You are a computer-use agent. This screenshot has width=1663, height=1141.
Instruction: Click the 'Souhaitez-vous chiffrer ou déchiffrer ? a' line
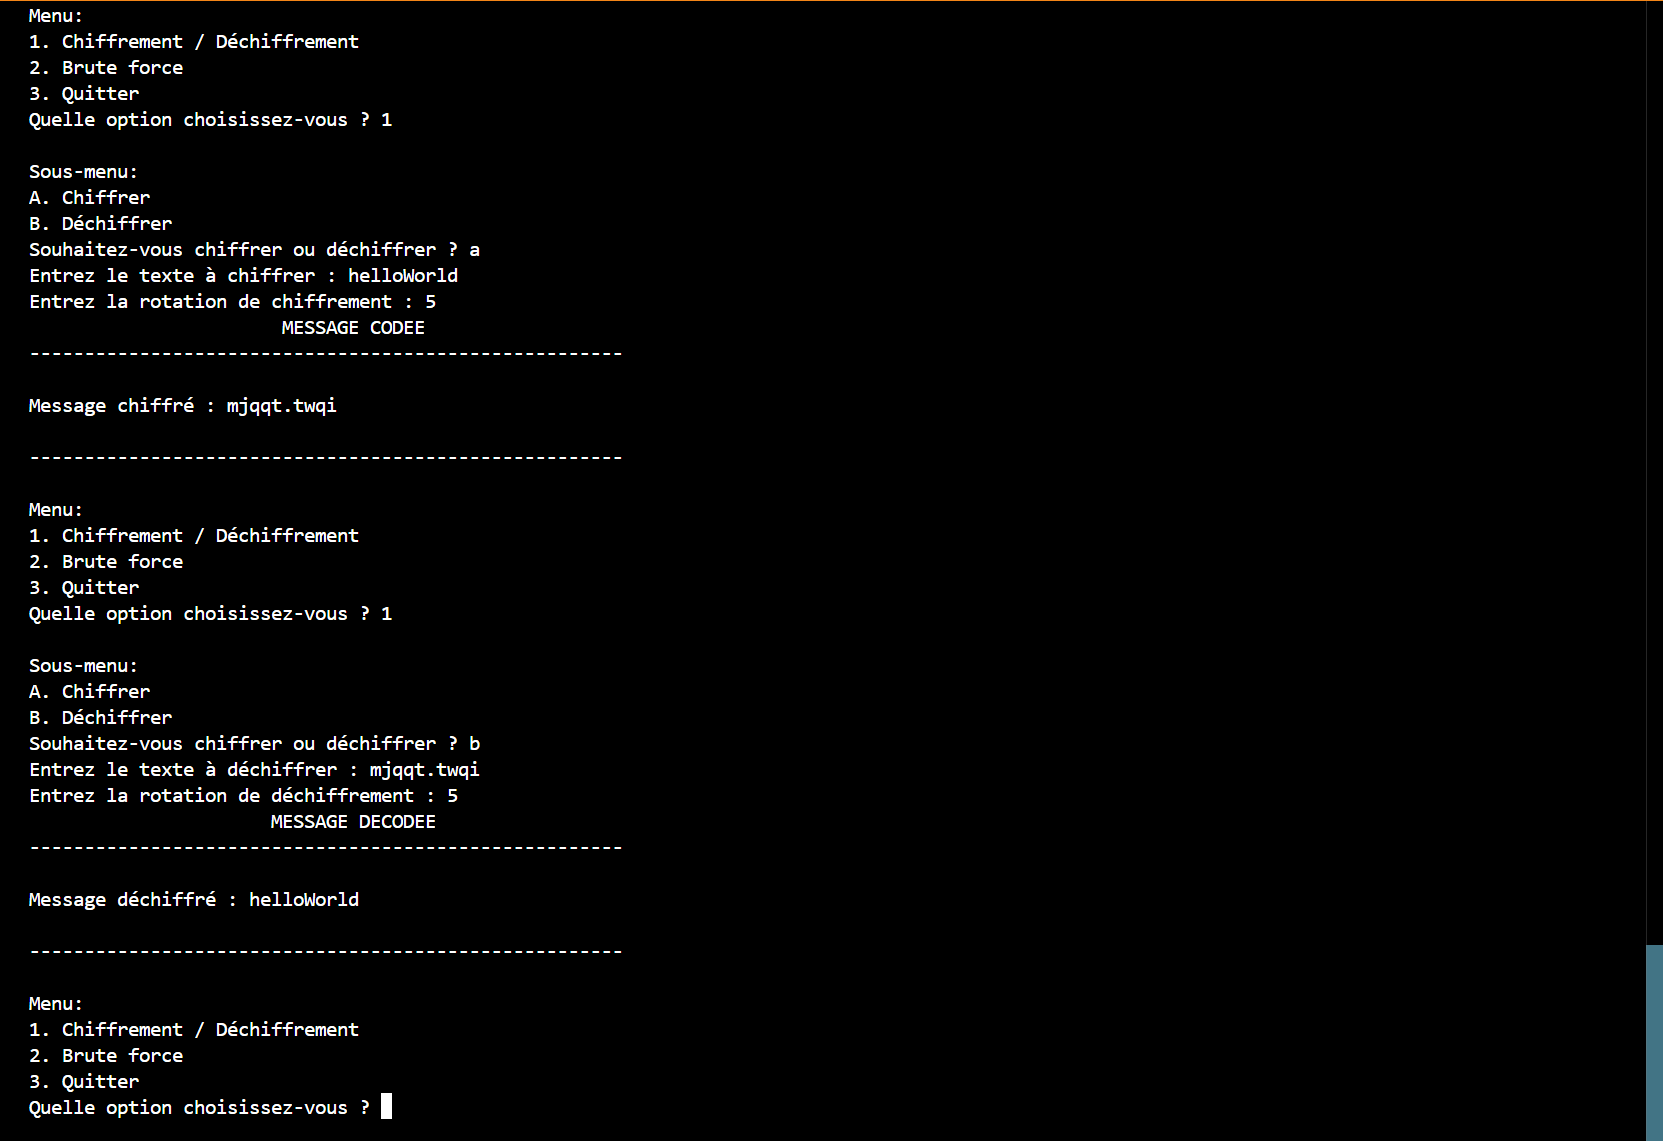254,250
